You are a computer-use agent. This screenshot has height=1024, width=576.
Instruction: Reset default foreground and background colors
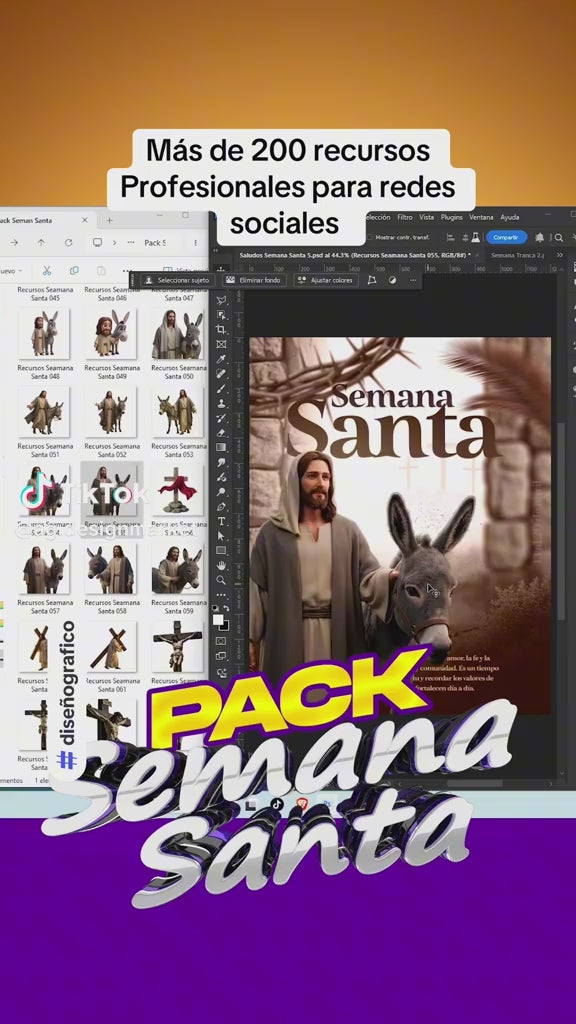216,608
